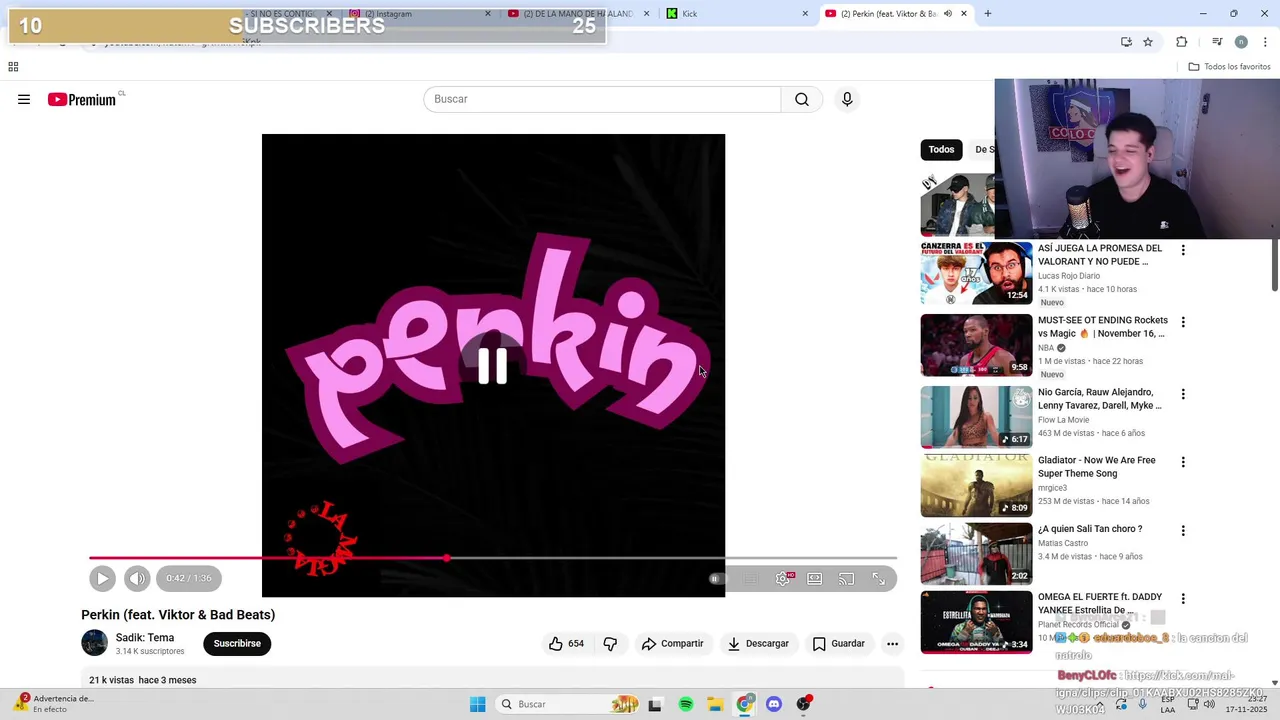The height and width of the screenshot is (720, 1280).
Task: Open the A quien Sali Tan choro video
Action: click(976, 553)
